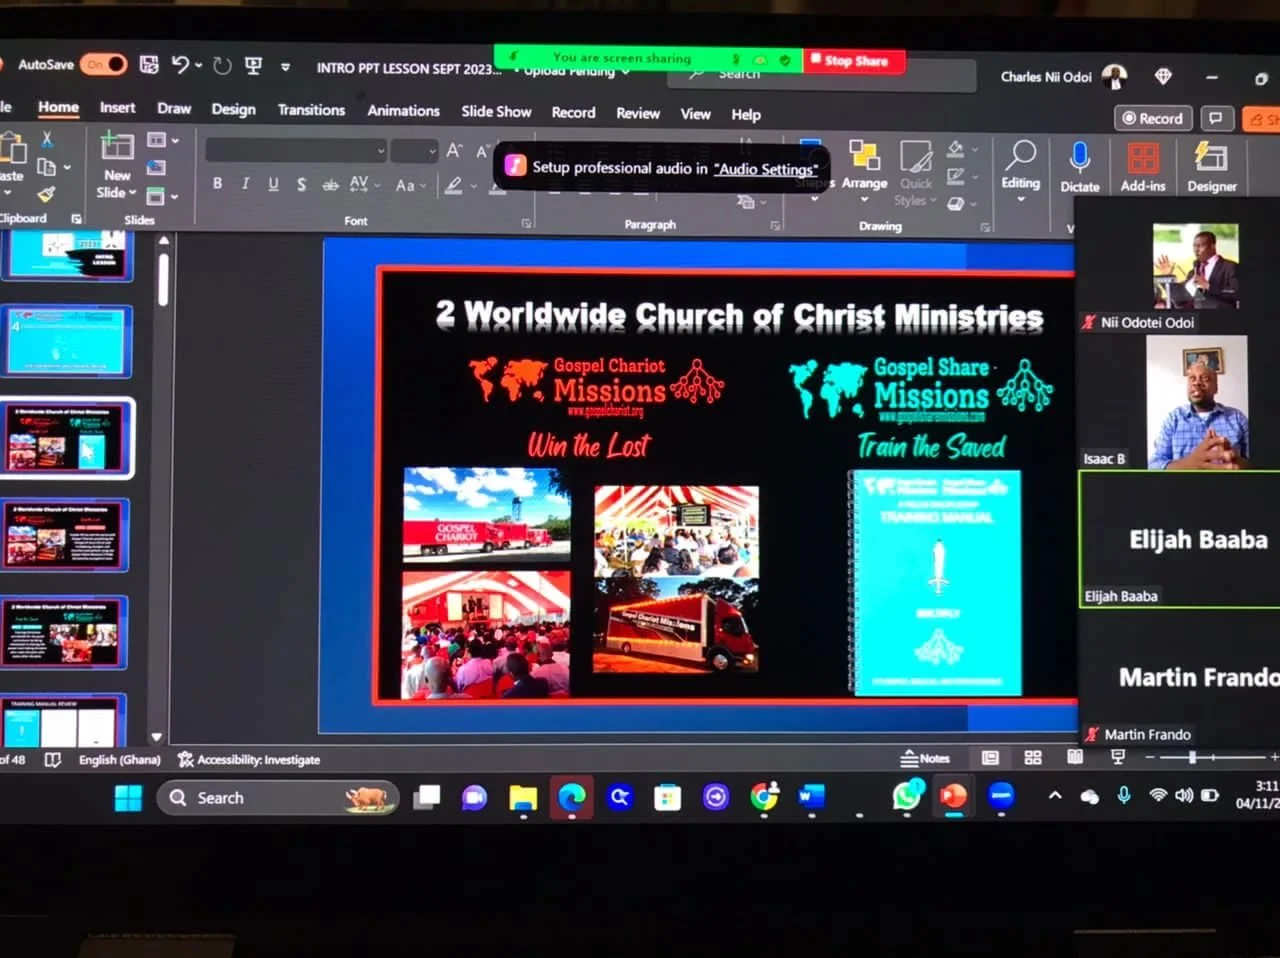This screenshot has height=958, width=1280.
Task: Toggle the Notes pane
Action: 925,758
